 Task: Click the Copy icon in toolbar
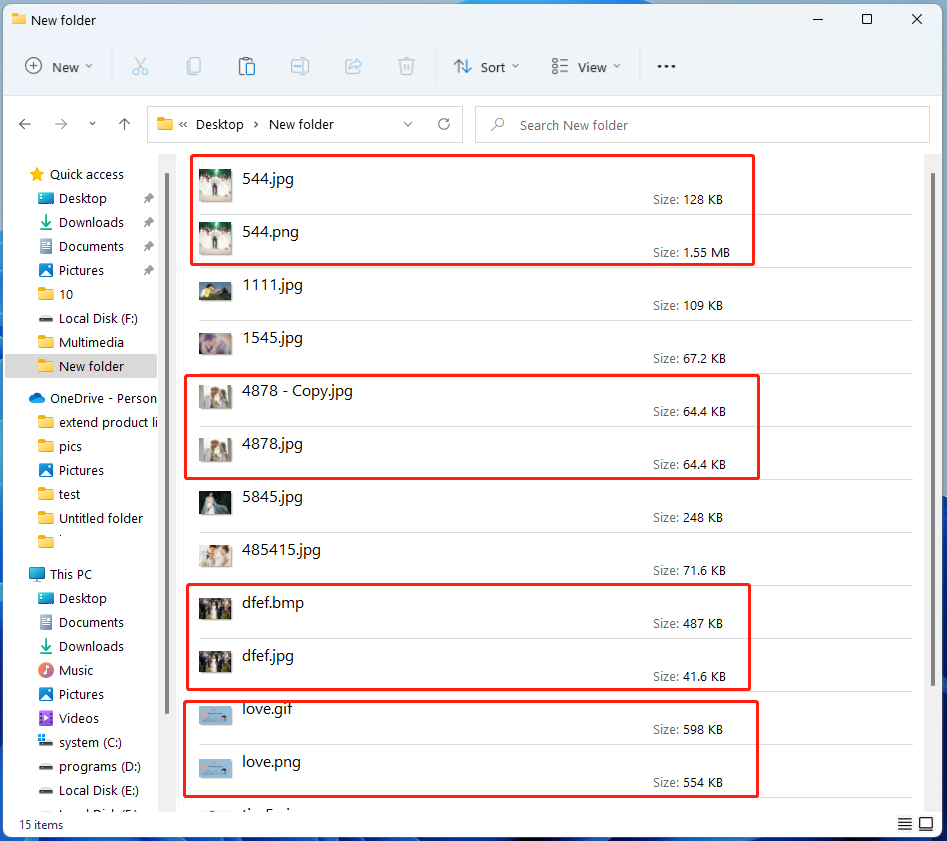point(193,67)
